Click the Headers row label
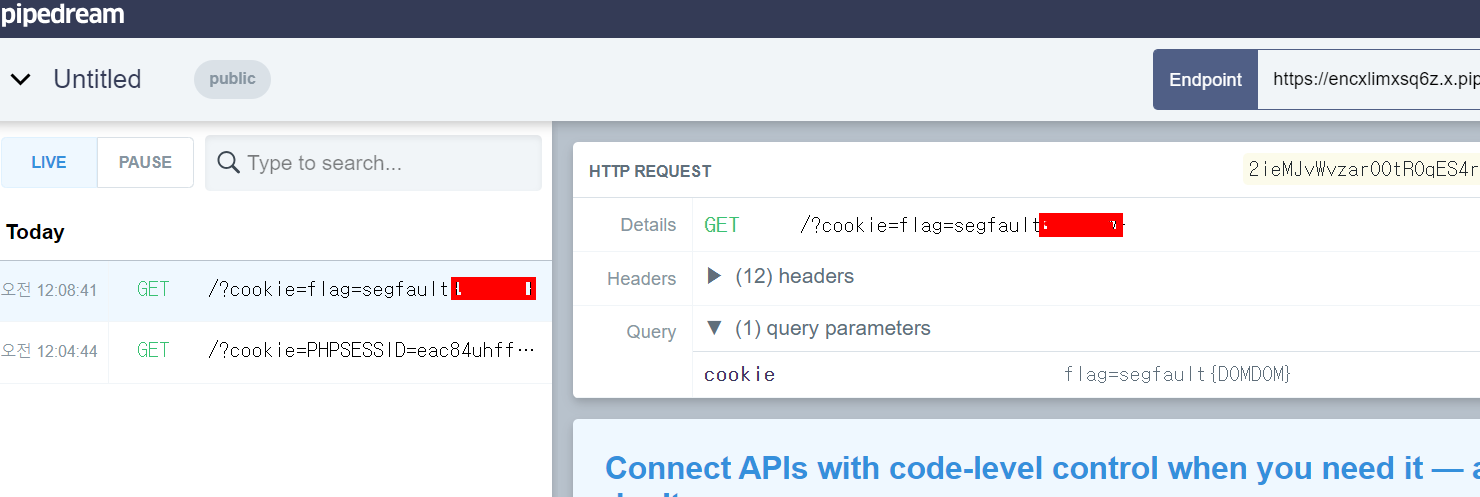 point(642,279)
